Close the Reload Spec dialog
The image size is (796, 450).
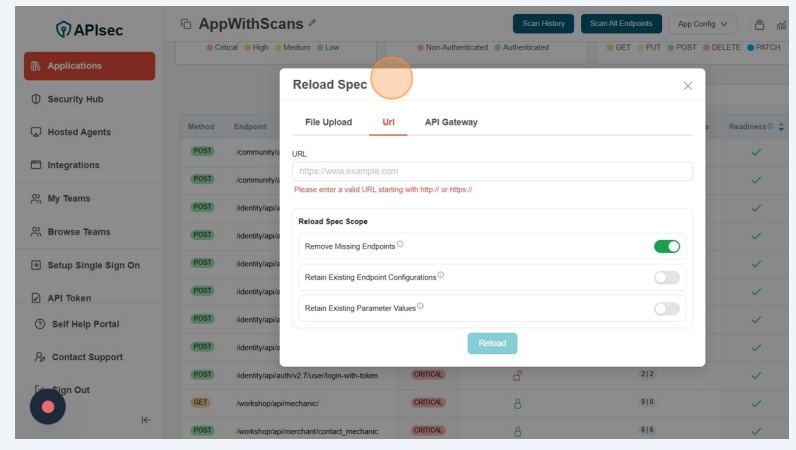point(688,86)
